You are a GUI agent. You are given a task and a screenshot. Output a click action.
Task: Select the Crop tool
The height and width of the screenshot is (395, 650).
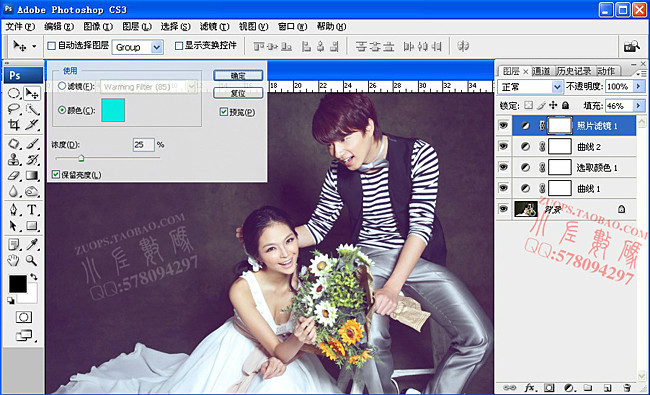[x=14, y=124]
